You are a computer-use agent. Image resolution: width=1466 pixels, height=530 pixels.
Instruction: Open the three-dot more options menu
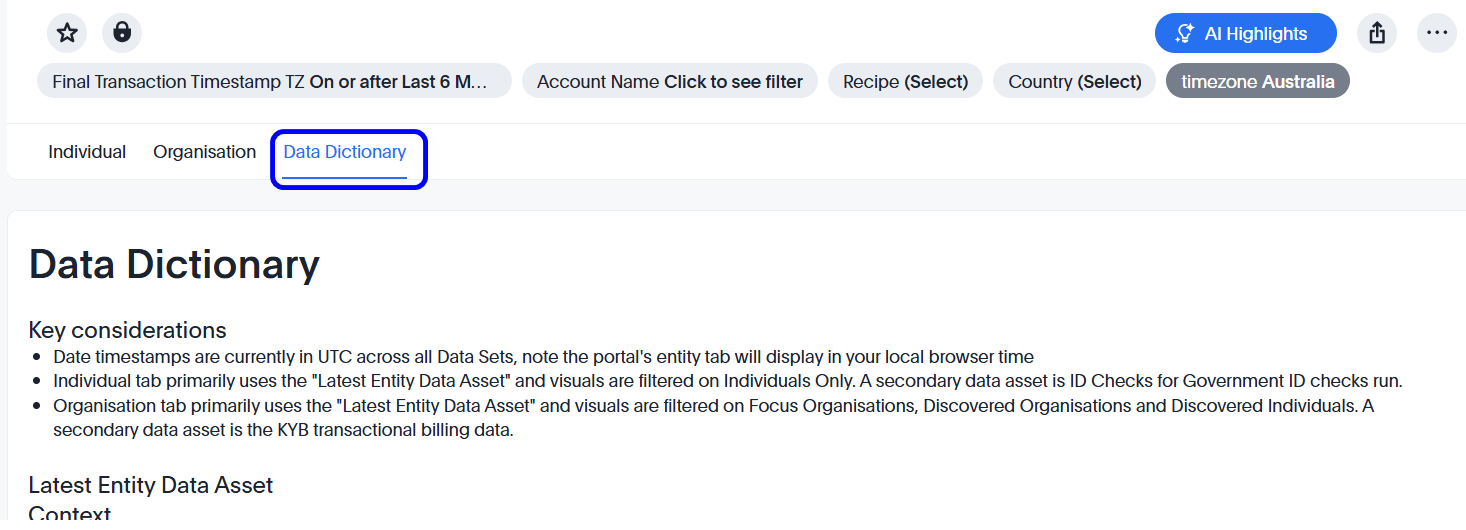click(1437, 33)
